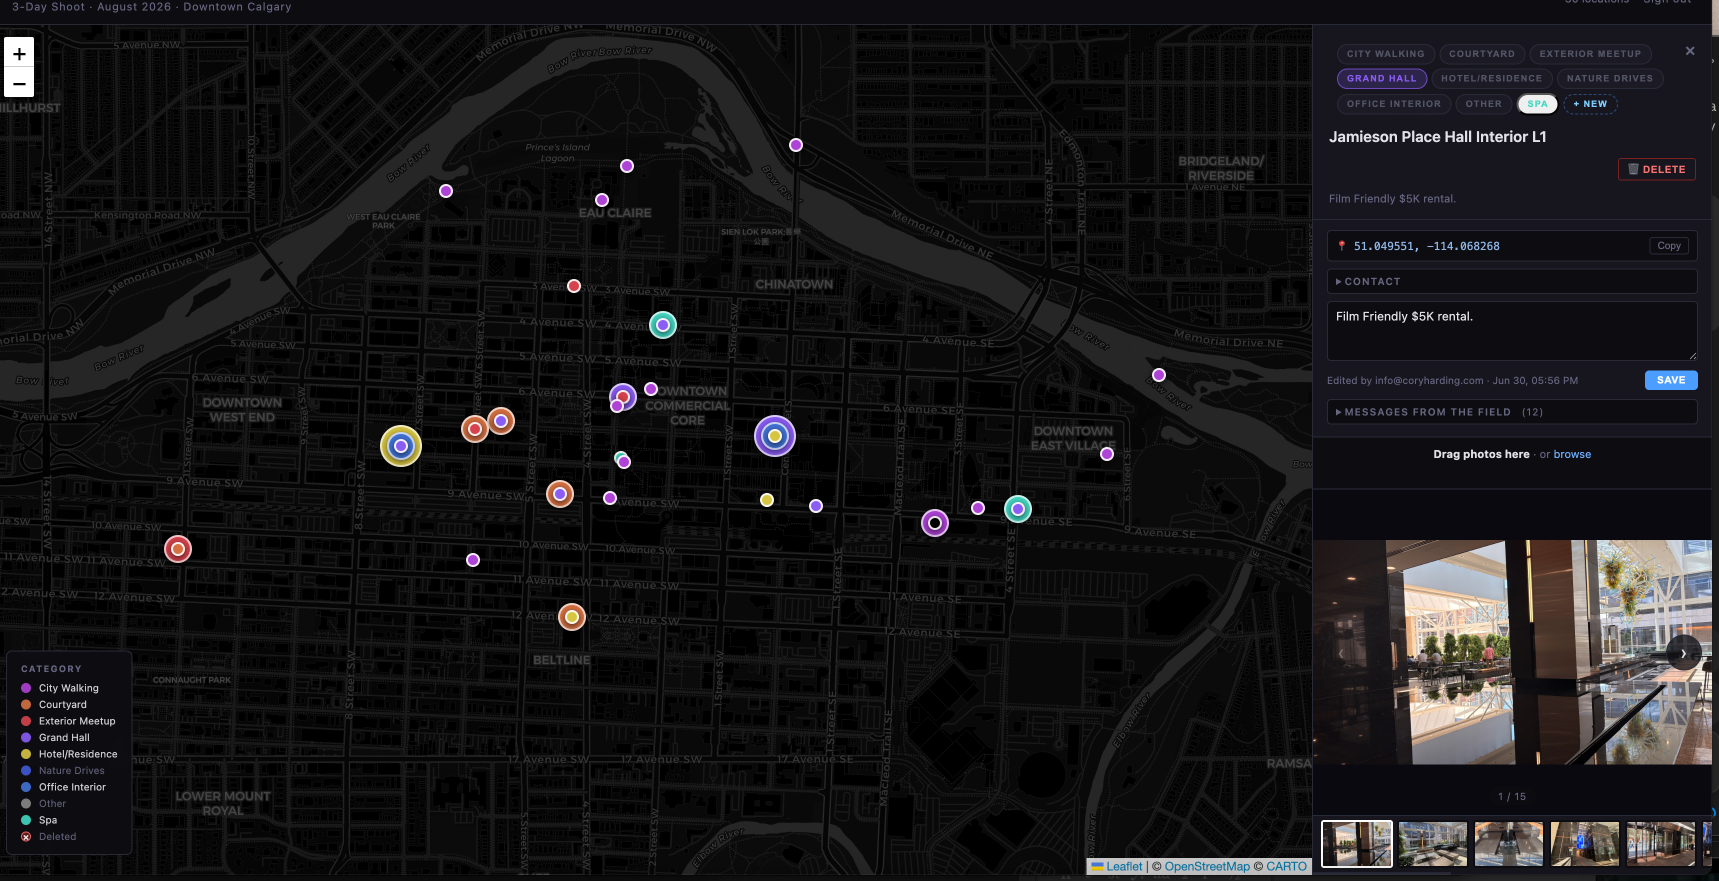Image resolution: width=1719 pixels, height=881 pixels.
Task: Deselect the Spa category tag
Action: point(1538,104)
